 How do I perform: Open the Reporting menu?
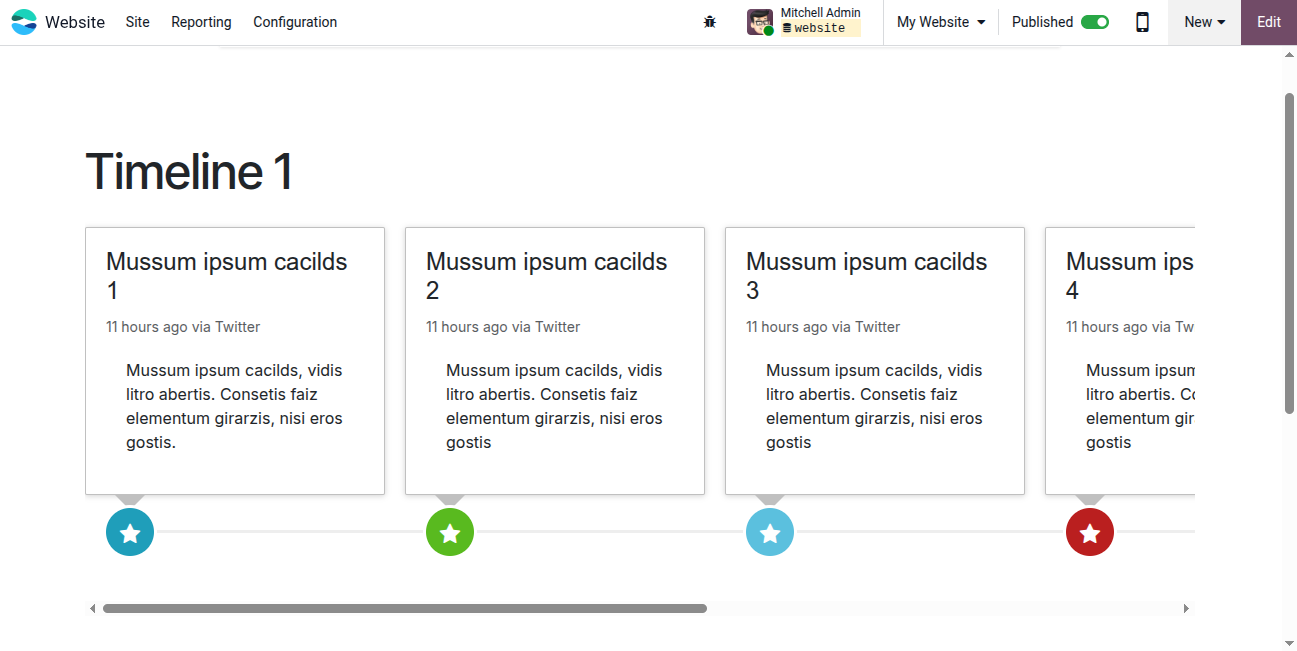point(201,22)
